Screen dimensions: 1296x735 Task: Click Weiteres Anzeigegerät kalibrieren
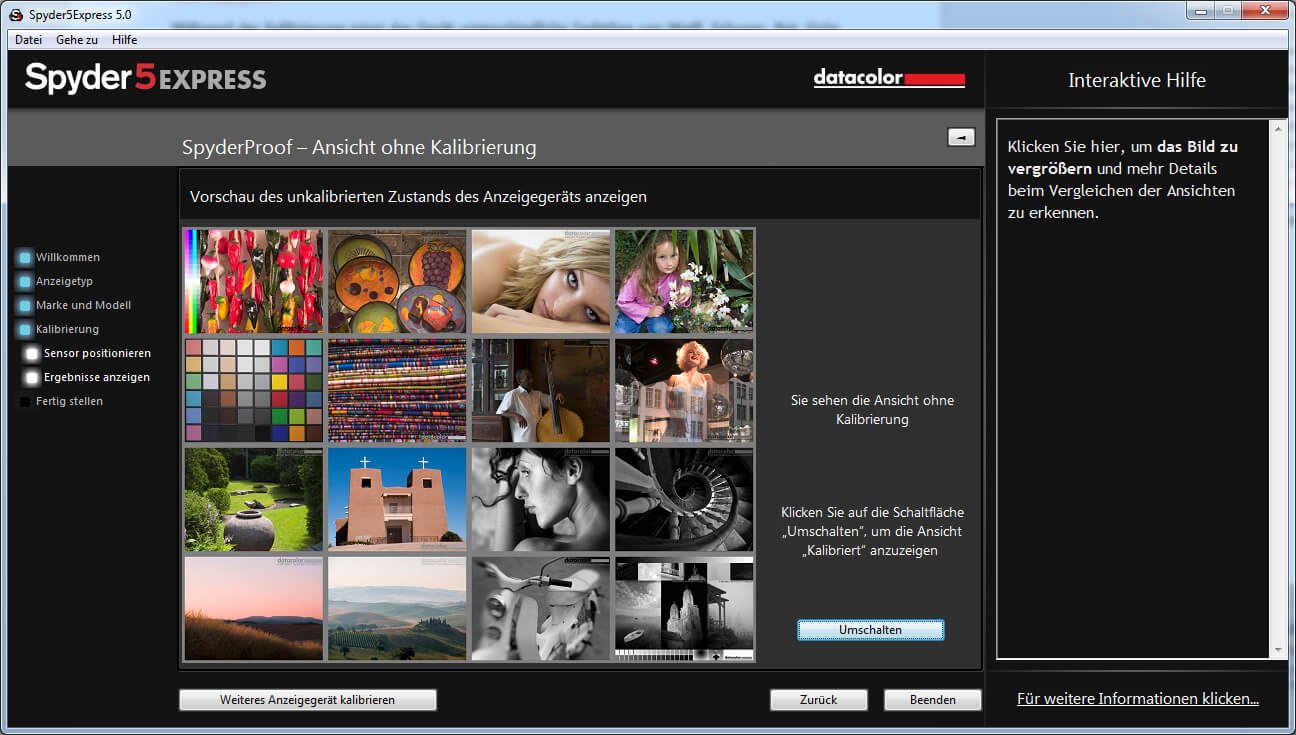point(308,700)
